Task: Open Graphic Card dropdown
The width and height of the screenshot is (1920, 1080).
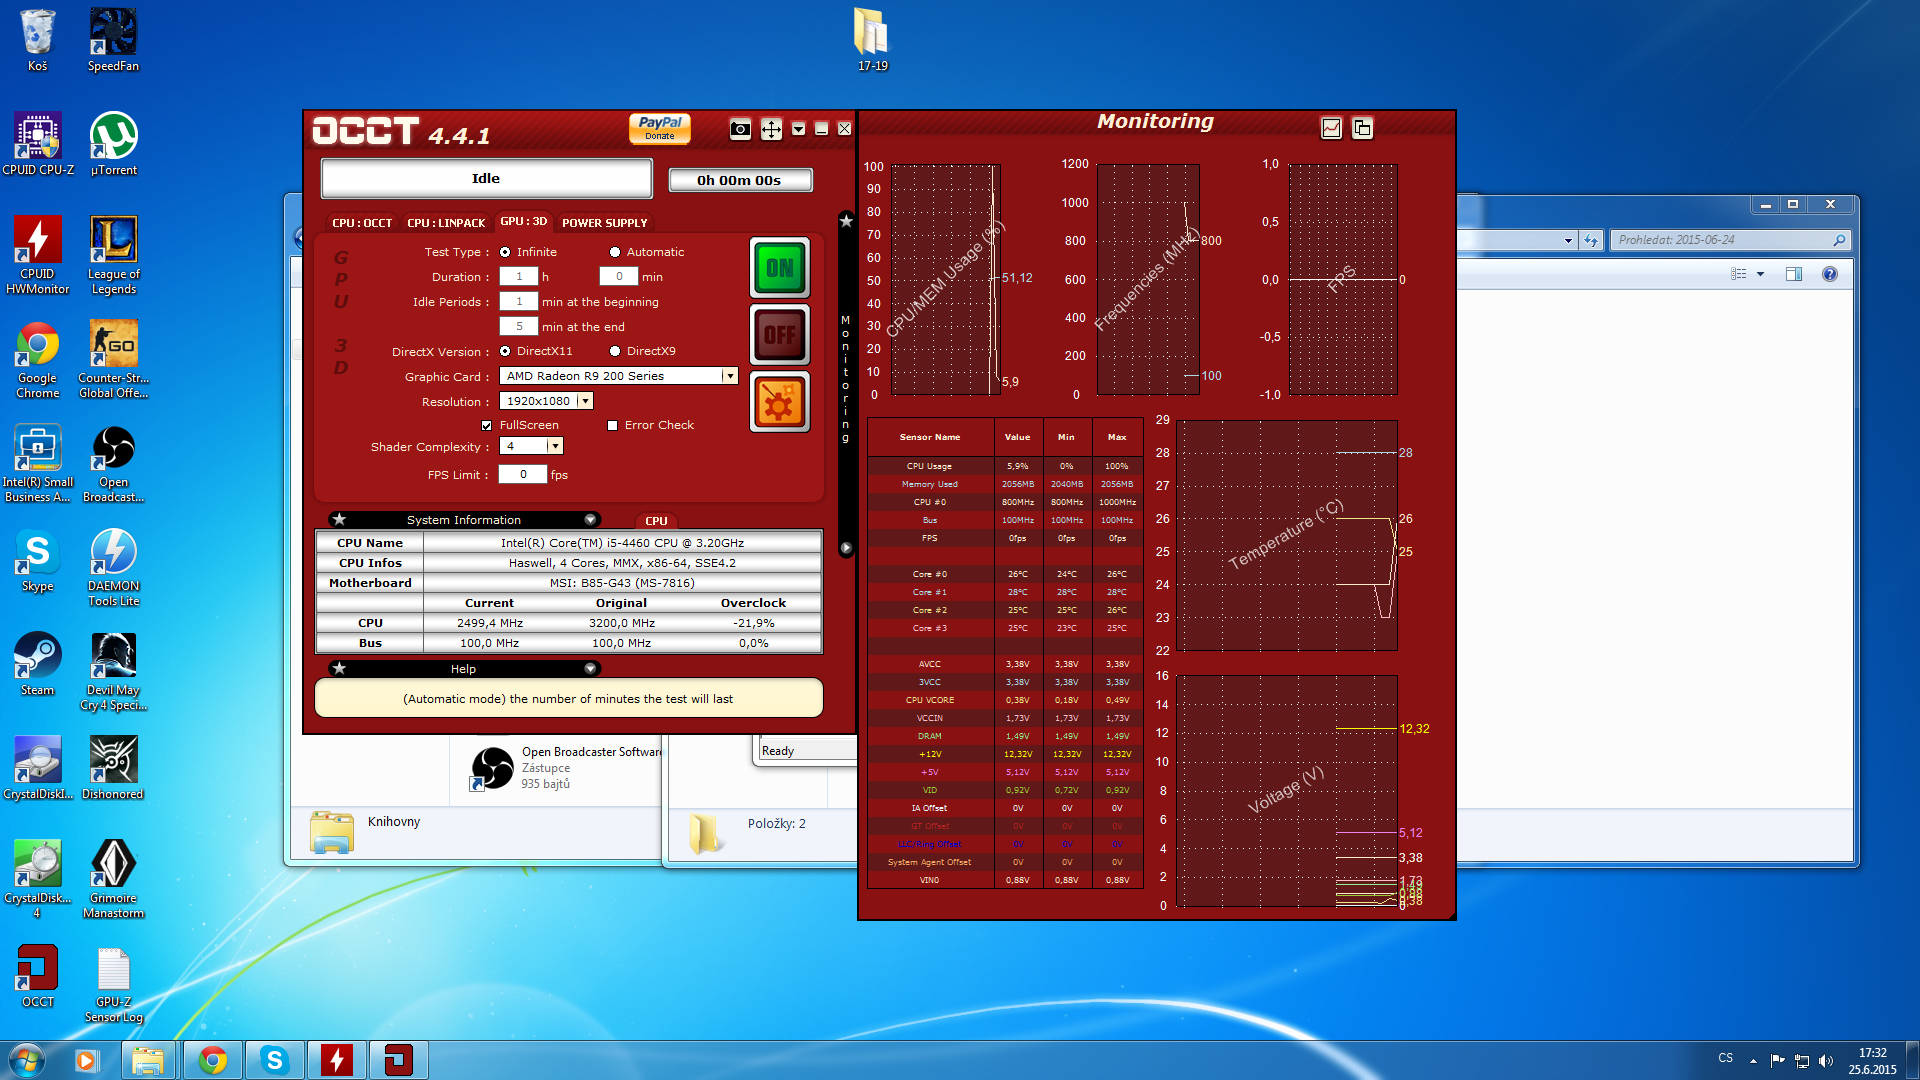Action: click(x=730, y=376)
